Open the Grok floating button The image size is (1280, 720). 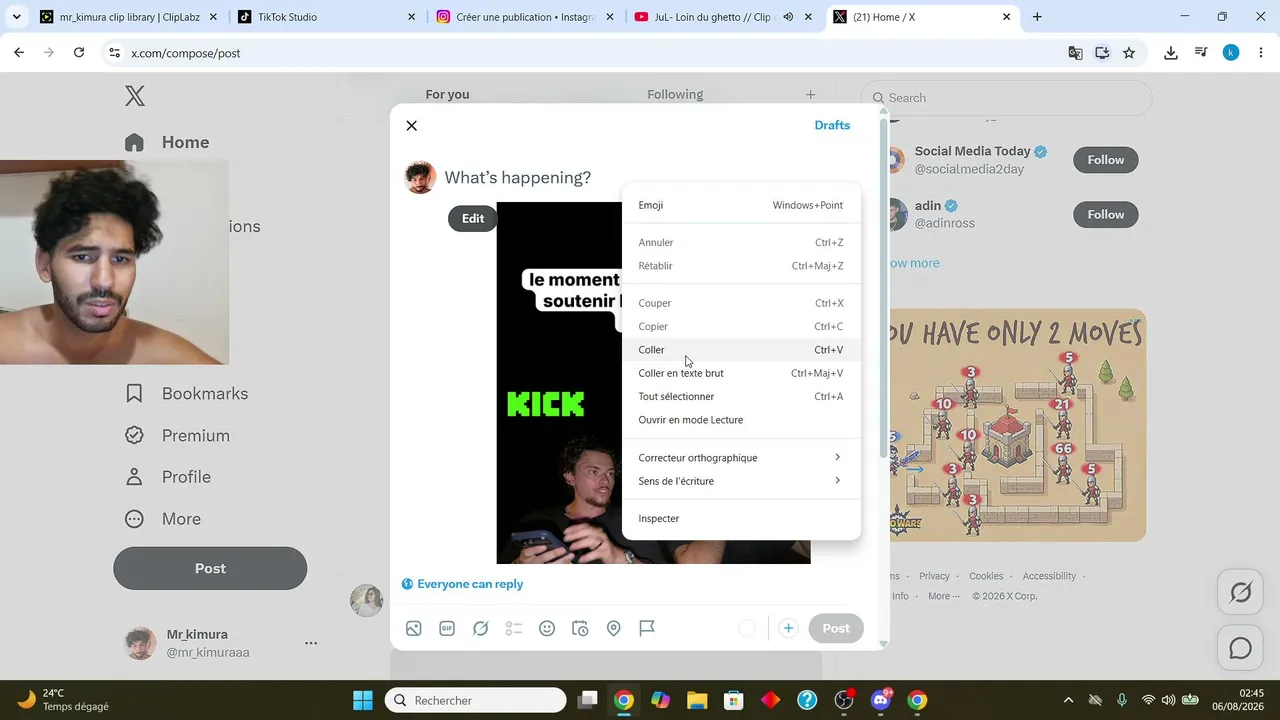[1241, 593]
